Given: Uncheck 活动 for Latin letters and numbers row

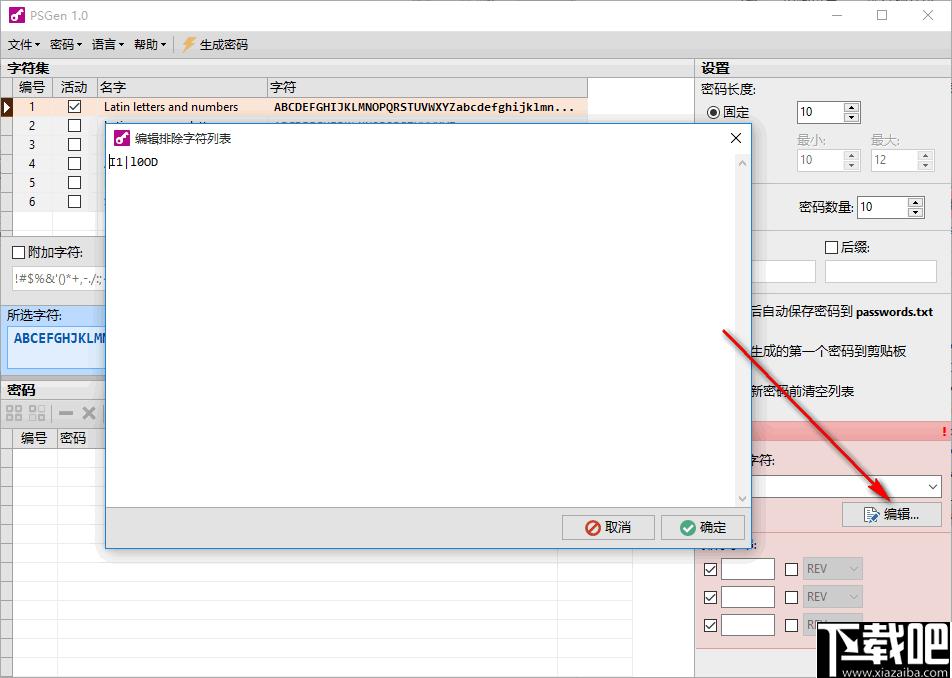Looking at the screenshot, I should click(74, 107).
